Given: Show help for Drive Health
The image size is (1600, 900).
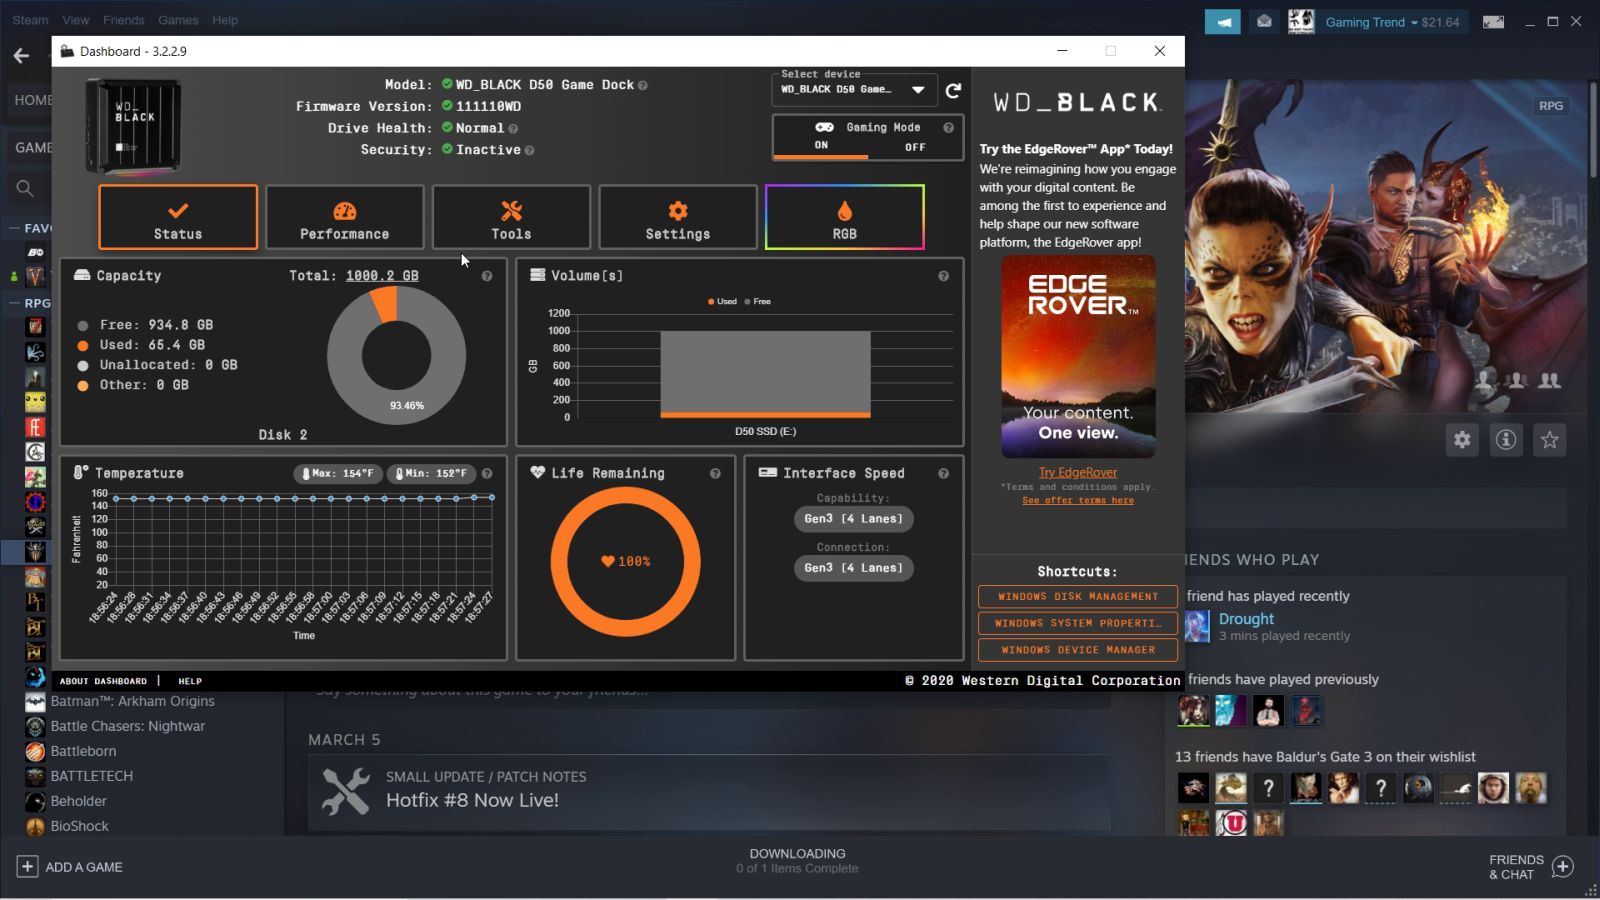Looking at the screenshot, I should [513, 129].
